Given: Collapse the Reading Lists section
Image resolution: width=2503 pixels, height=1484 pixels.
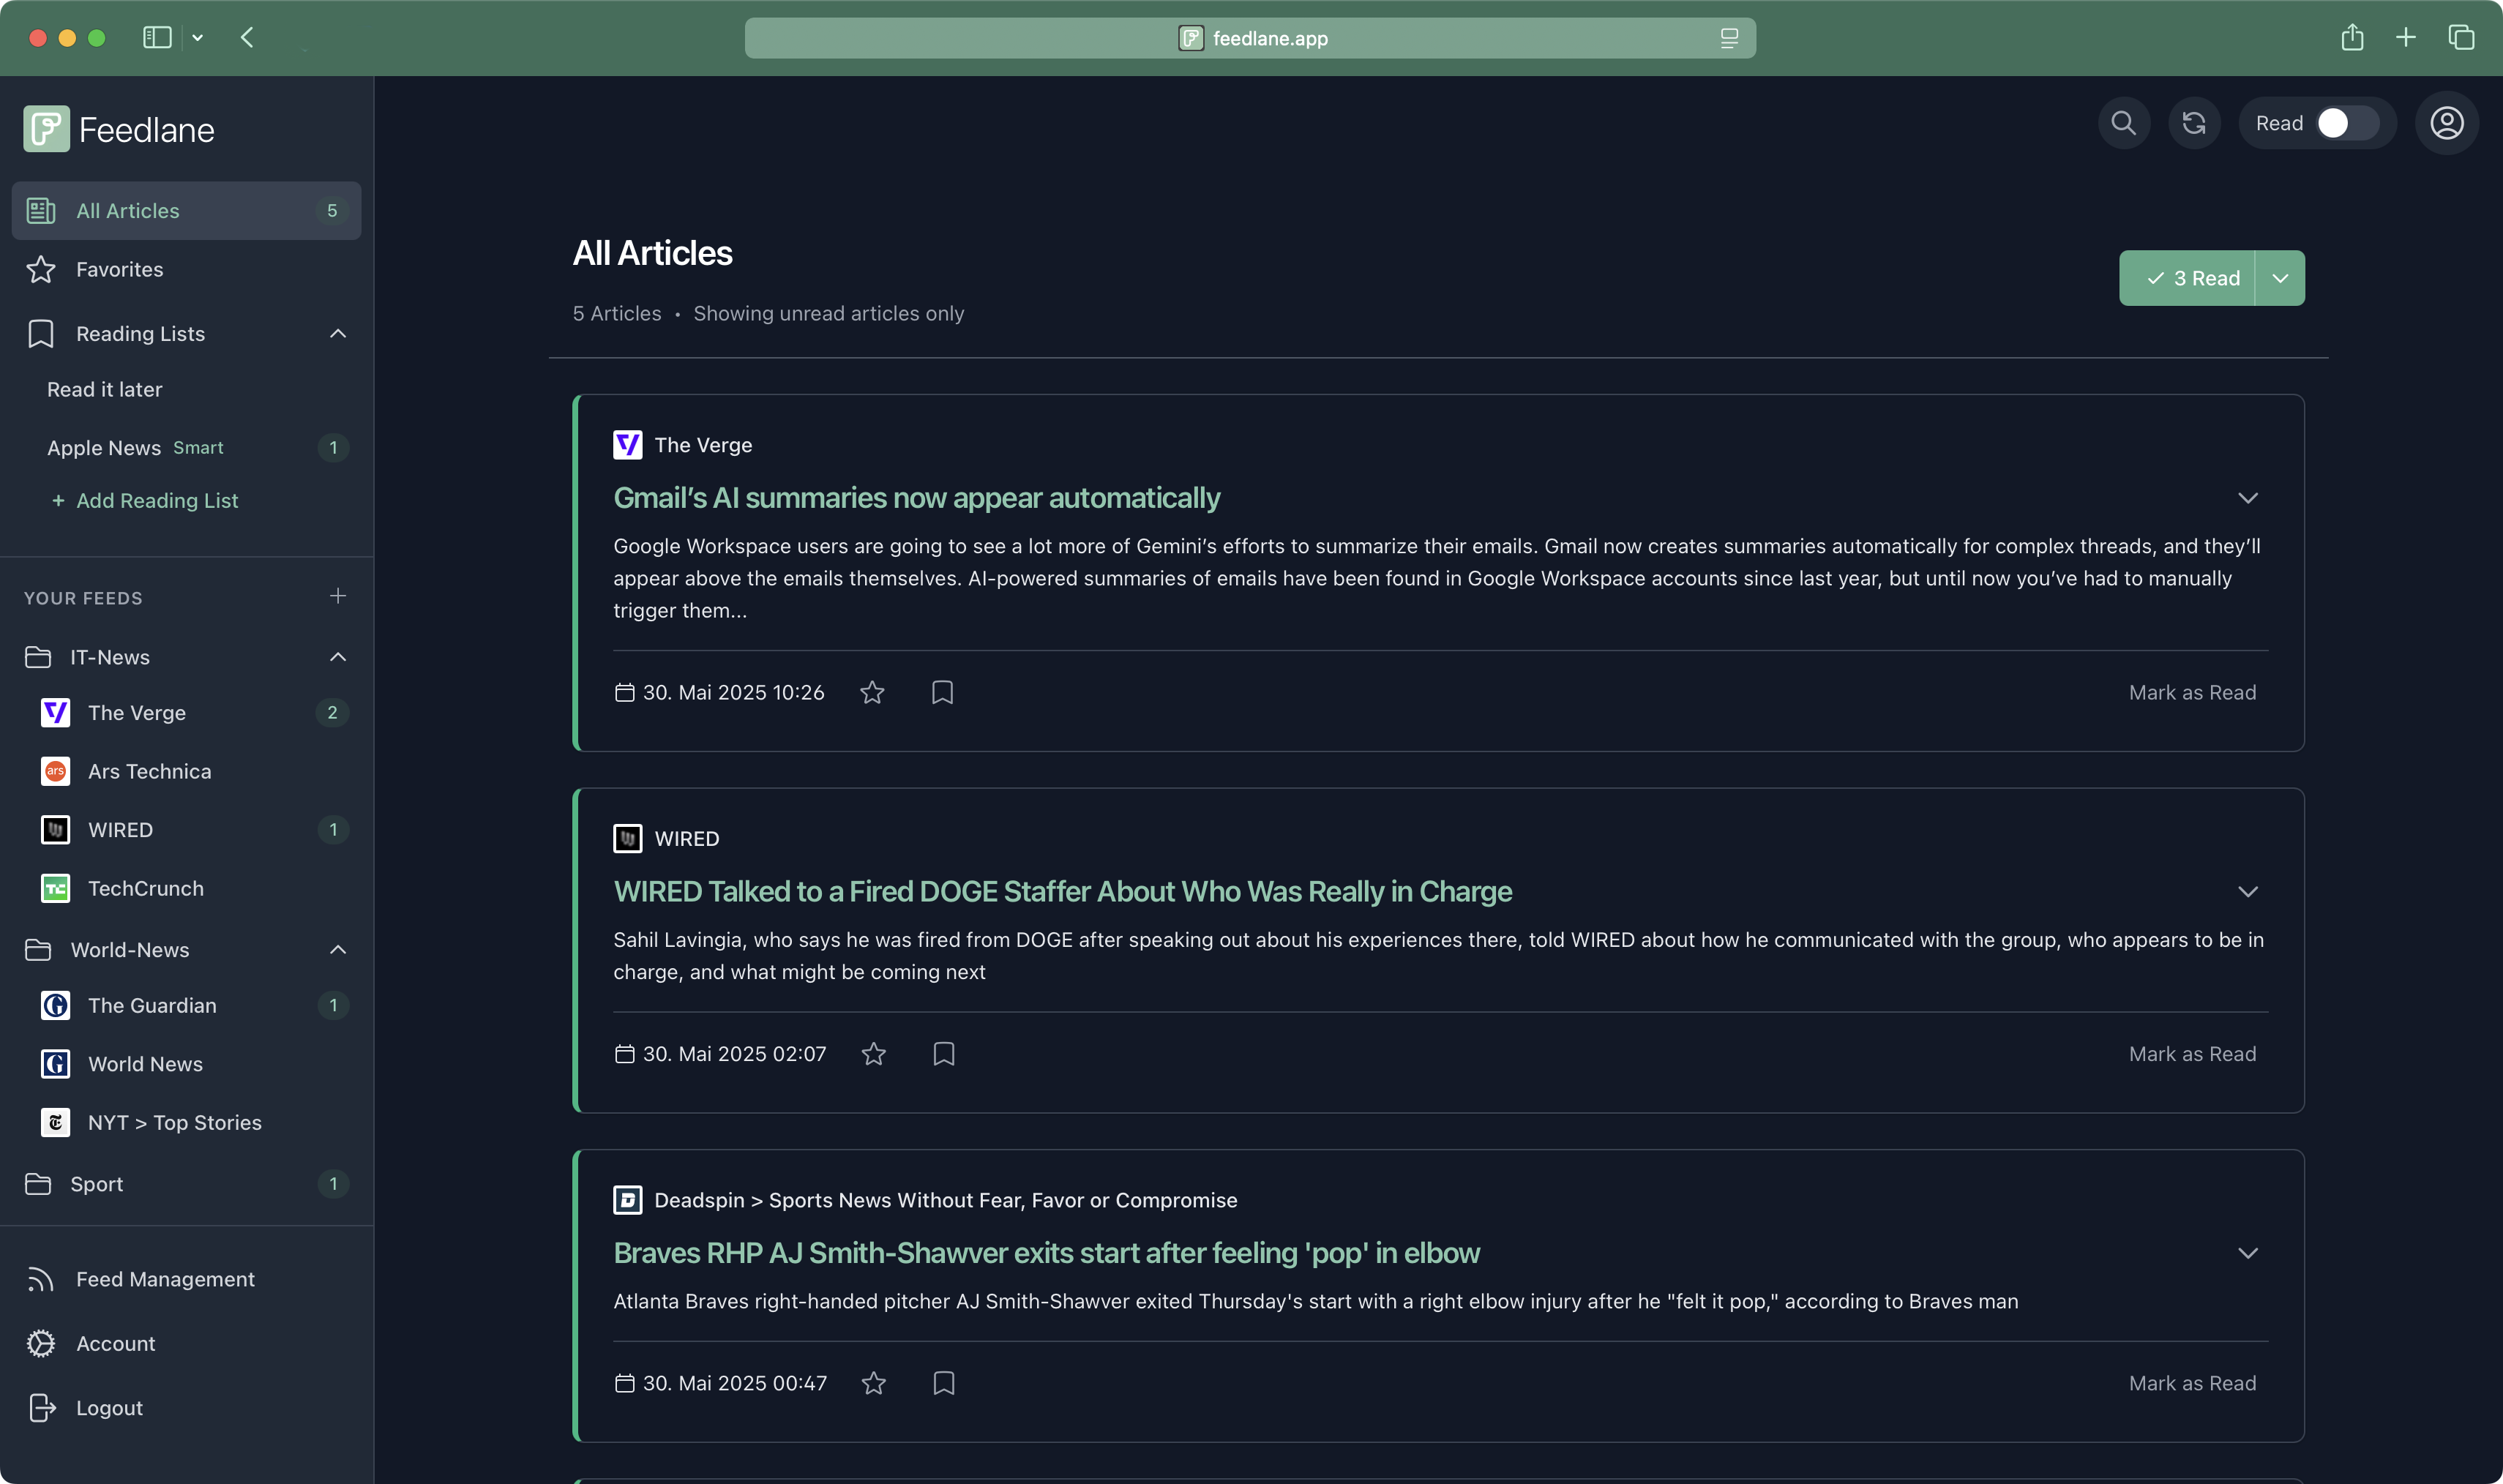Looking at the screenshot, I should 338,333.
